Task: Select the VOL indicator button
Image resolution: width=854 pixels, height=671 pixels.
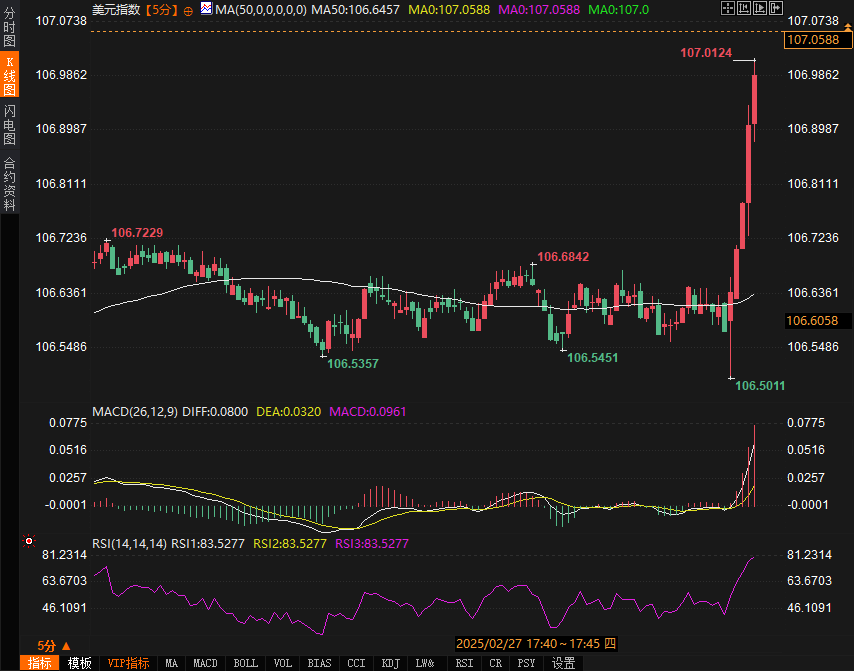Action: [x=283, y=663]
